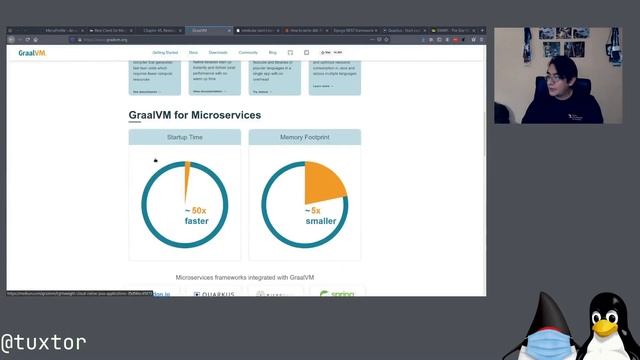Screen dimensions: 640x360
Task: Click the browser back button
Action: (11, 40)
